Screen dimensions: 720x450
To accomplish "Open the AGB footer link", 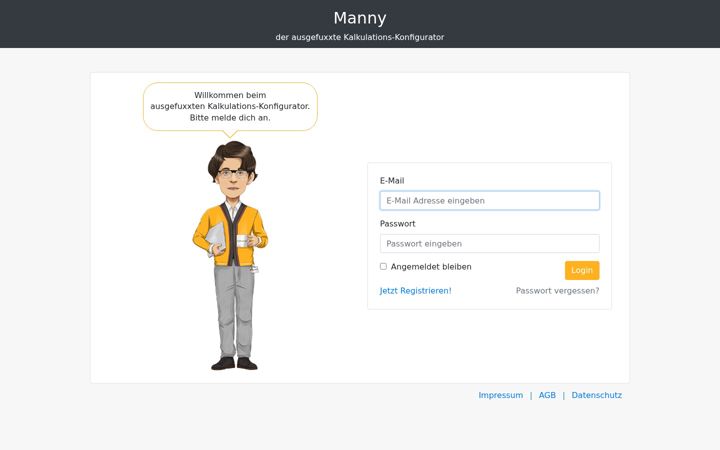I will point(547,395).
